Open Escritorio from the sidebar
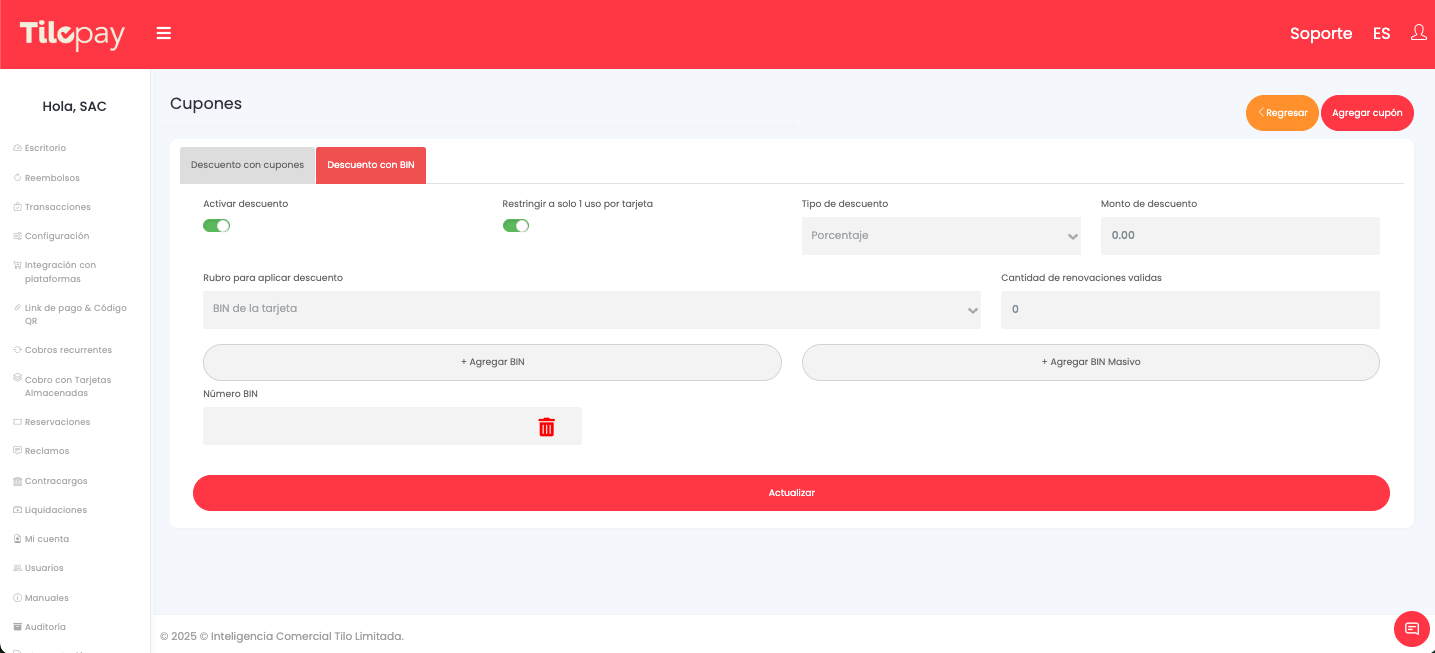The height and width of the screenshot is (653, 1435). pos(45,148)
